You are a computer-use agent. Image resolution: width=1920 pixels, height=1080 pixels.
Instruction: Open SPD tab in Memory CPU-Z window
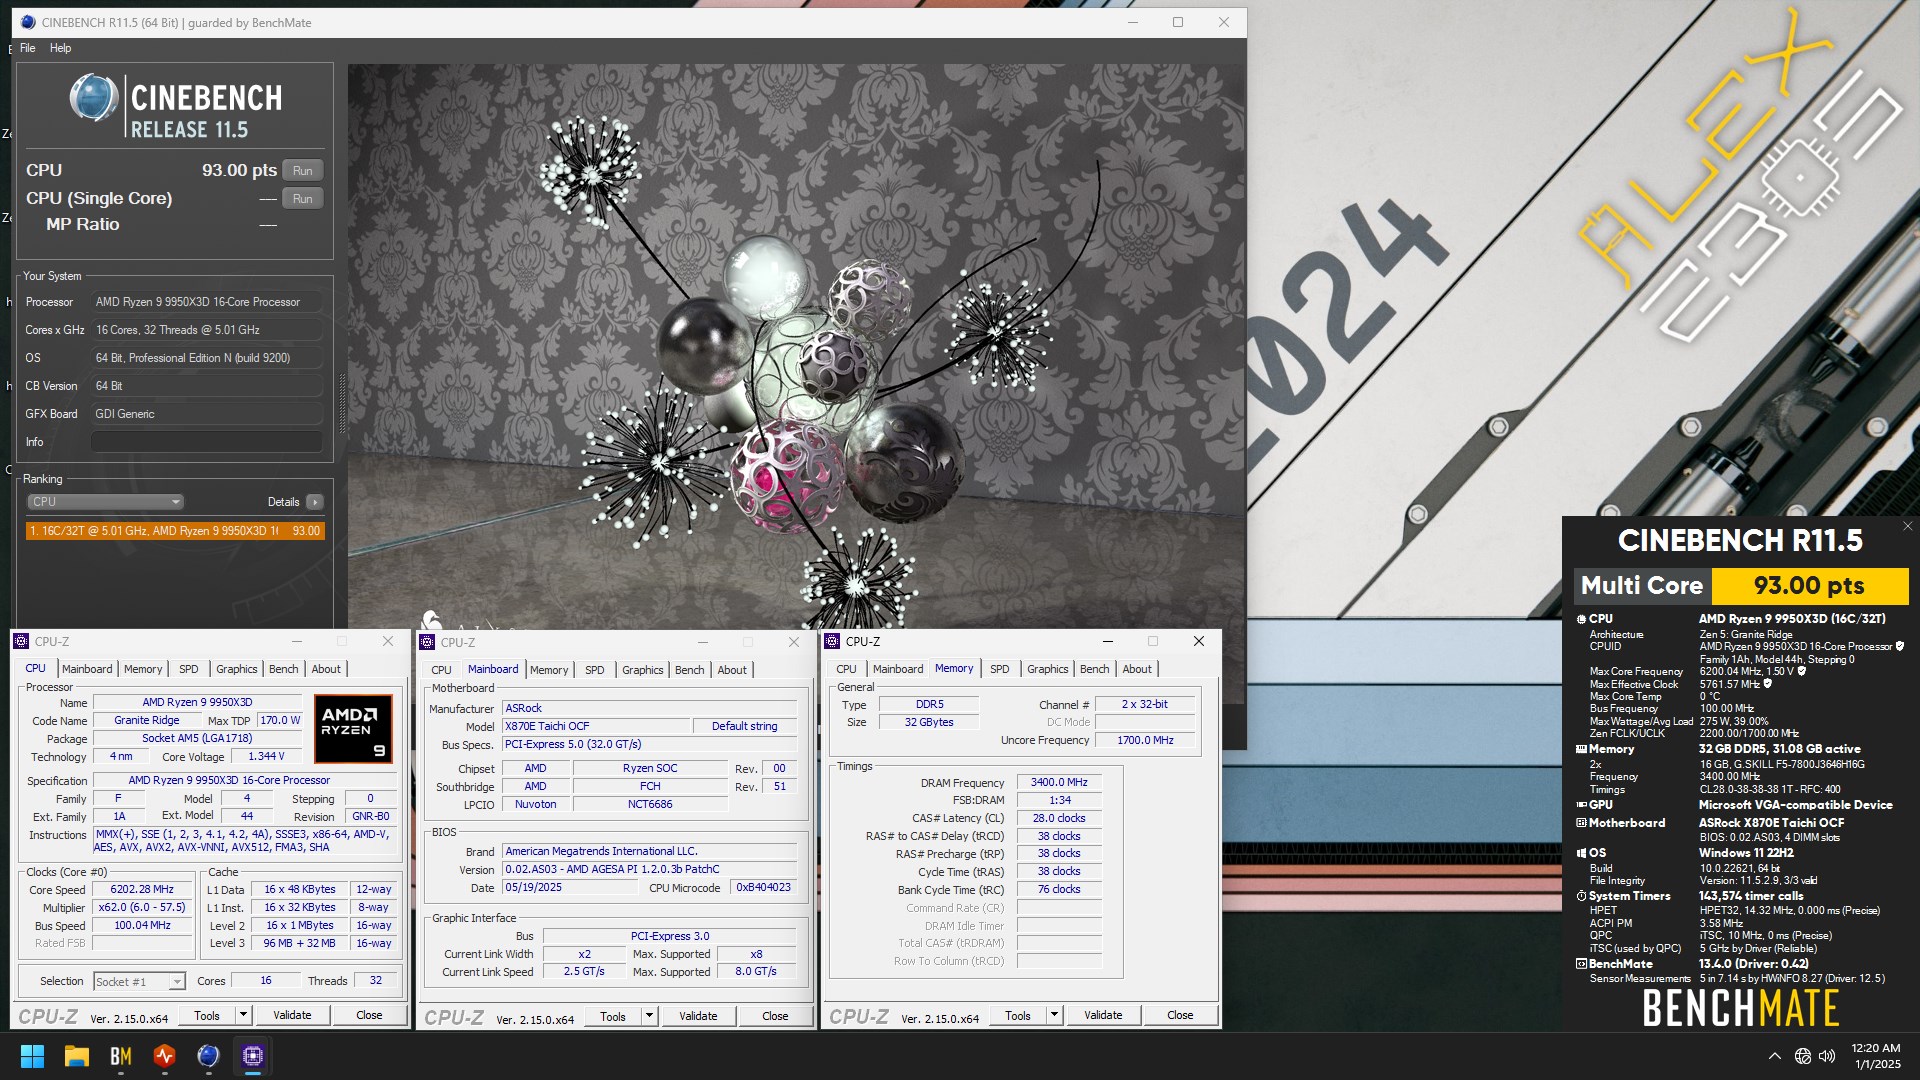pos(999,669)
